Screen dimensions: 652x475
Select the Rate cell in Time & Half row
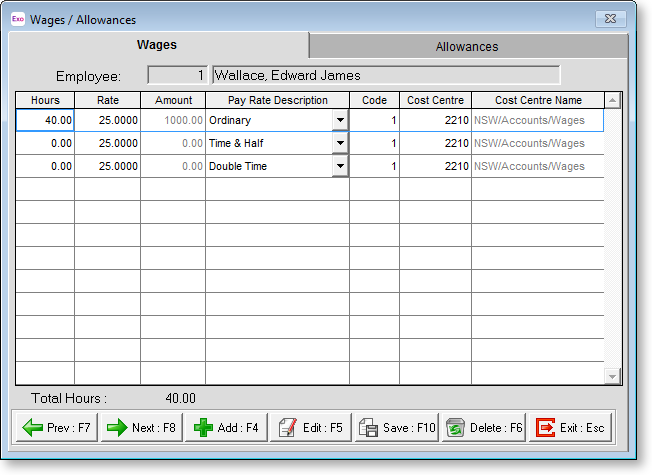(x=107, y=143)
